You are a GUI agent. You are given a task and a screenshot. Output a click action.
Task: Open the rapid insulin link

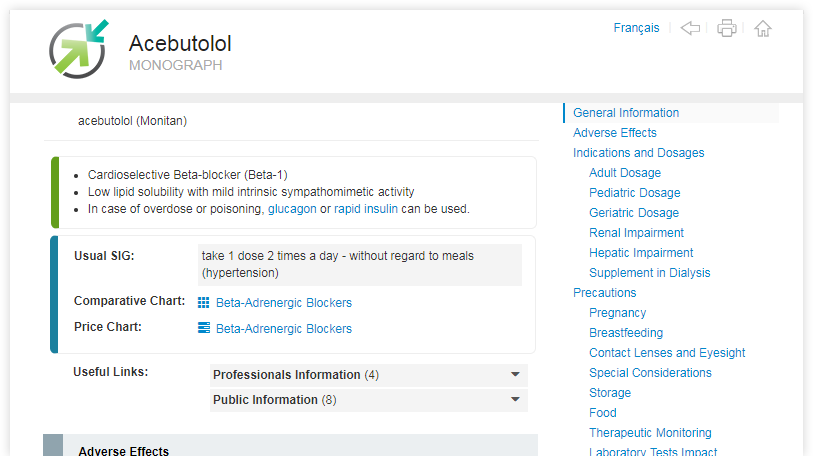(366, 209)
